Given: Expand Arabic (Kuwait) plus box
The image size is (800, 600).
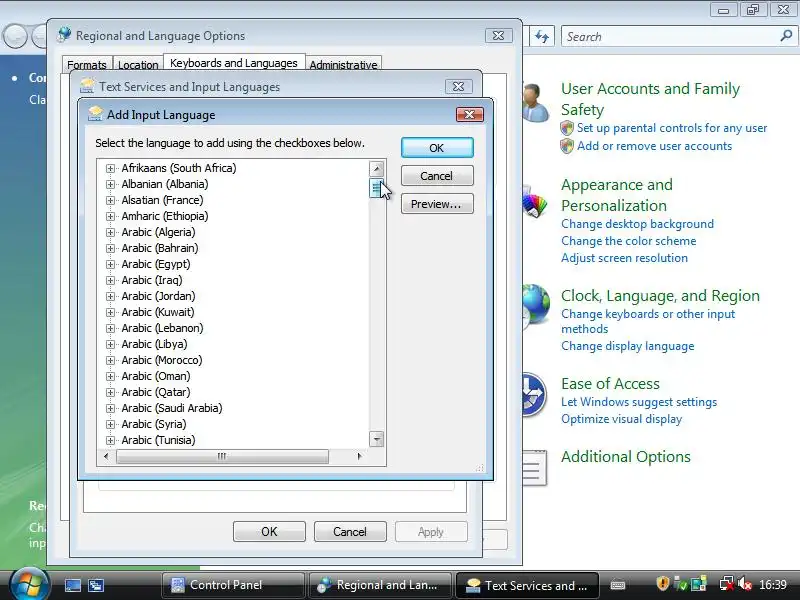Looking at the screenshot, I should point(110,312).
